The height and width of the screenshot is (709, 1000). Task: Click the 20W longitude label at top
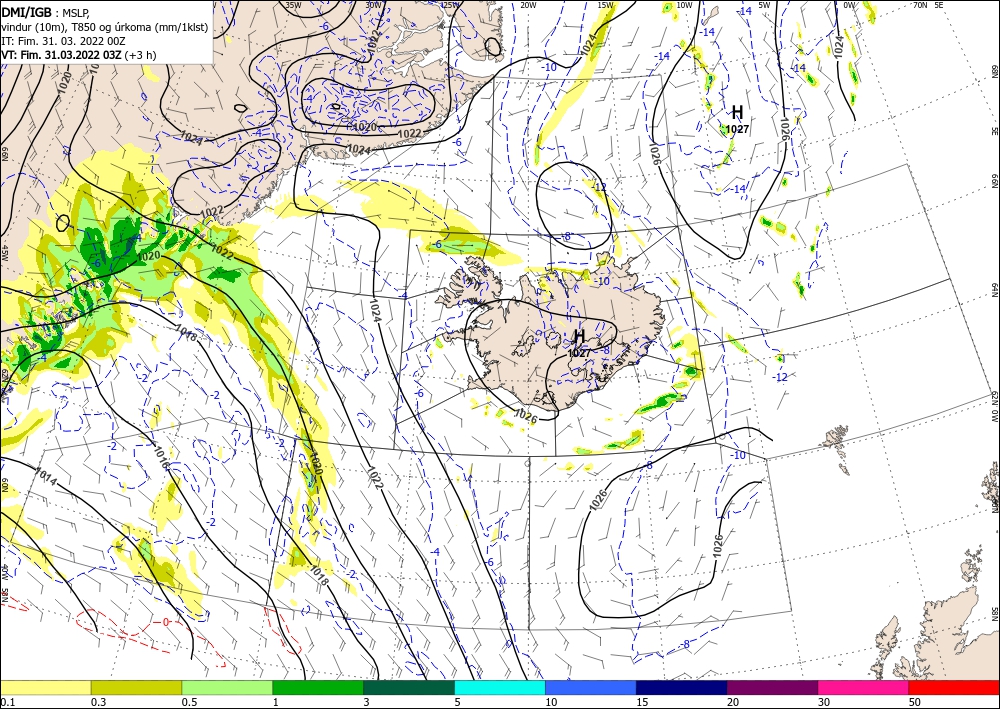pos(528,5)
